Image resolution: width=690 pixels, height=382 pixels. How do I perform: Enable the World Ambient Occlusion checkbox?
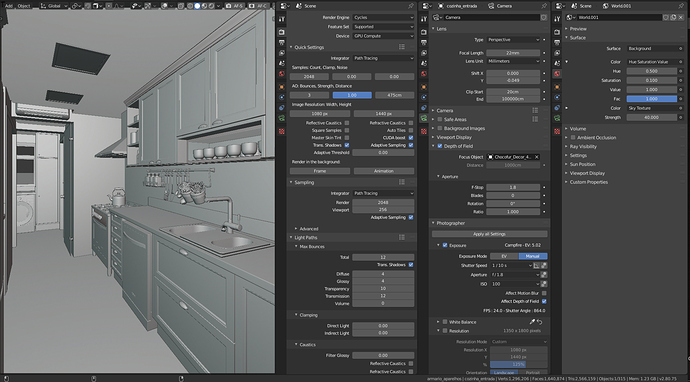(573, 137)
